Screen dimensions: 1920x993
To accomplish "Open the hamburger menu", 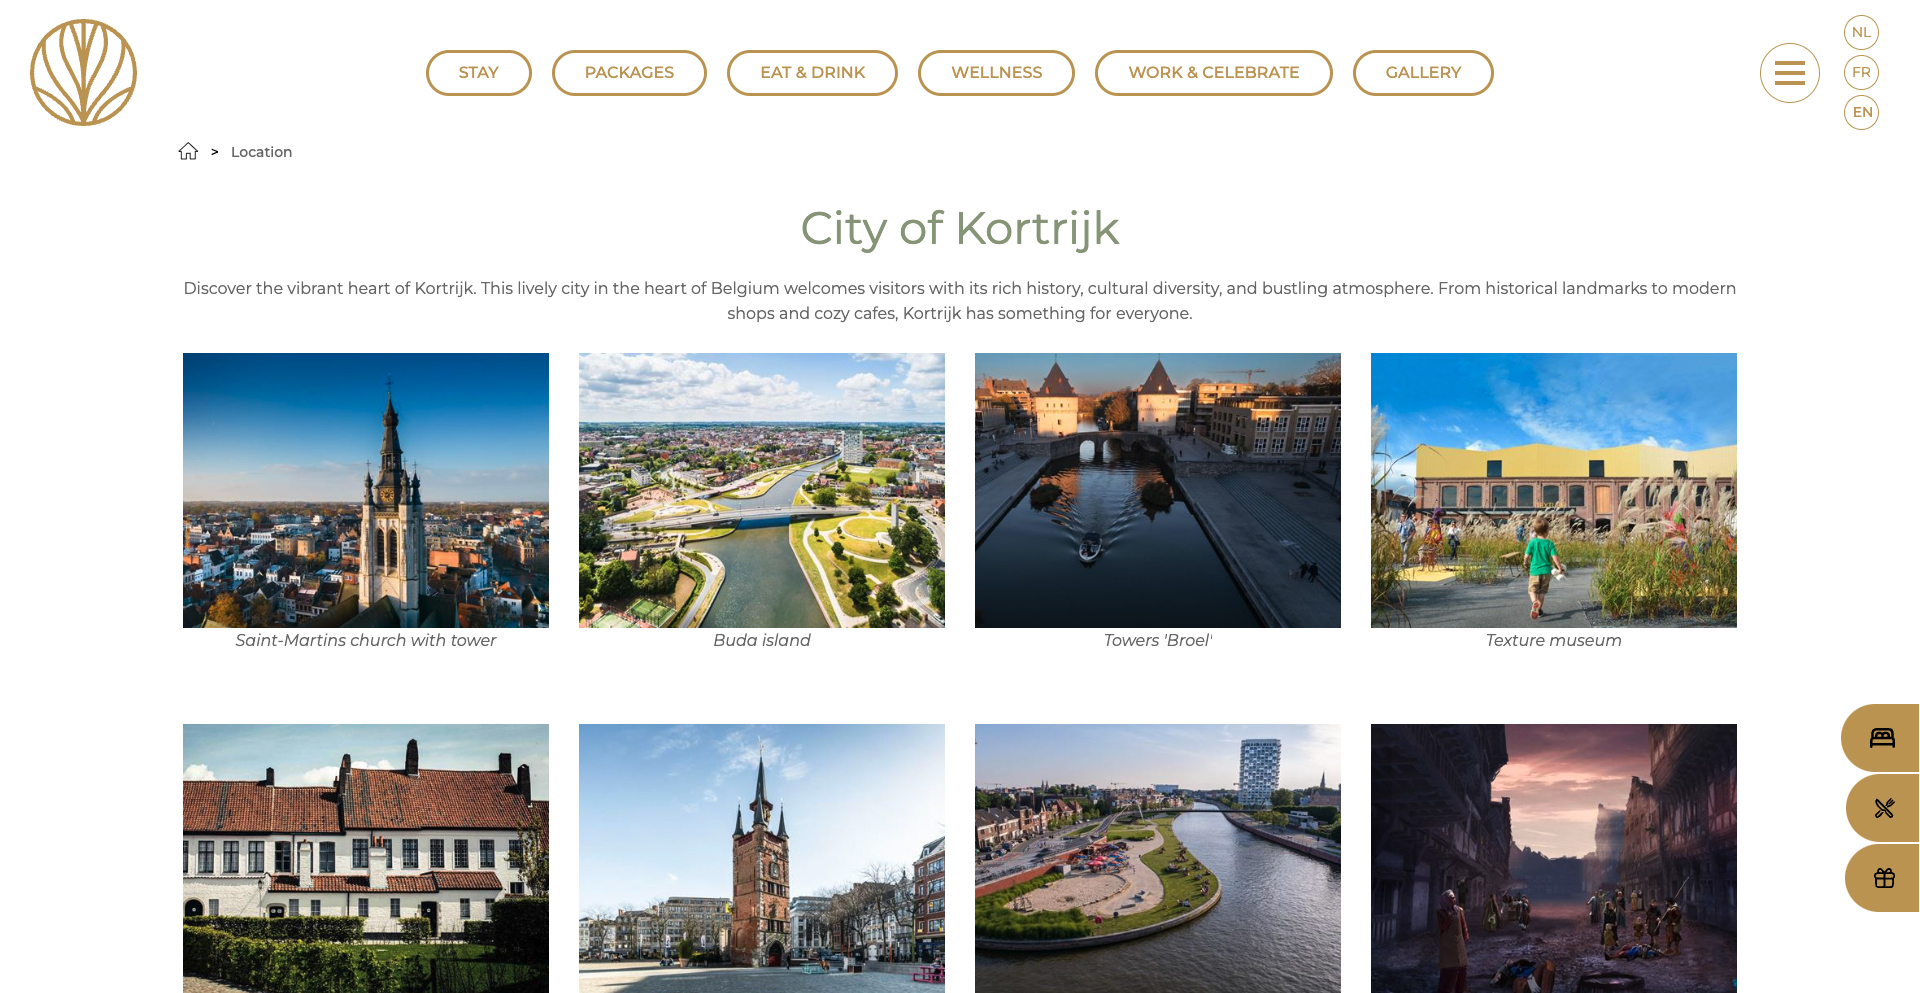I will 1789,73.
